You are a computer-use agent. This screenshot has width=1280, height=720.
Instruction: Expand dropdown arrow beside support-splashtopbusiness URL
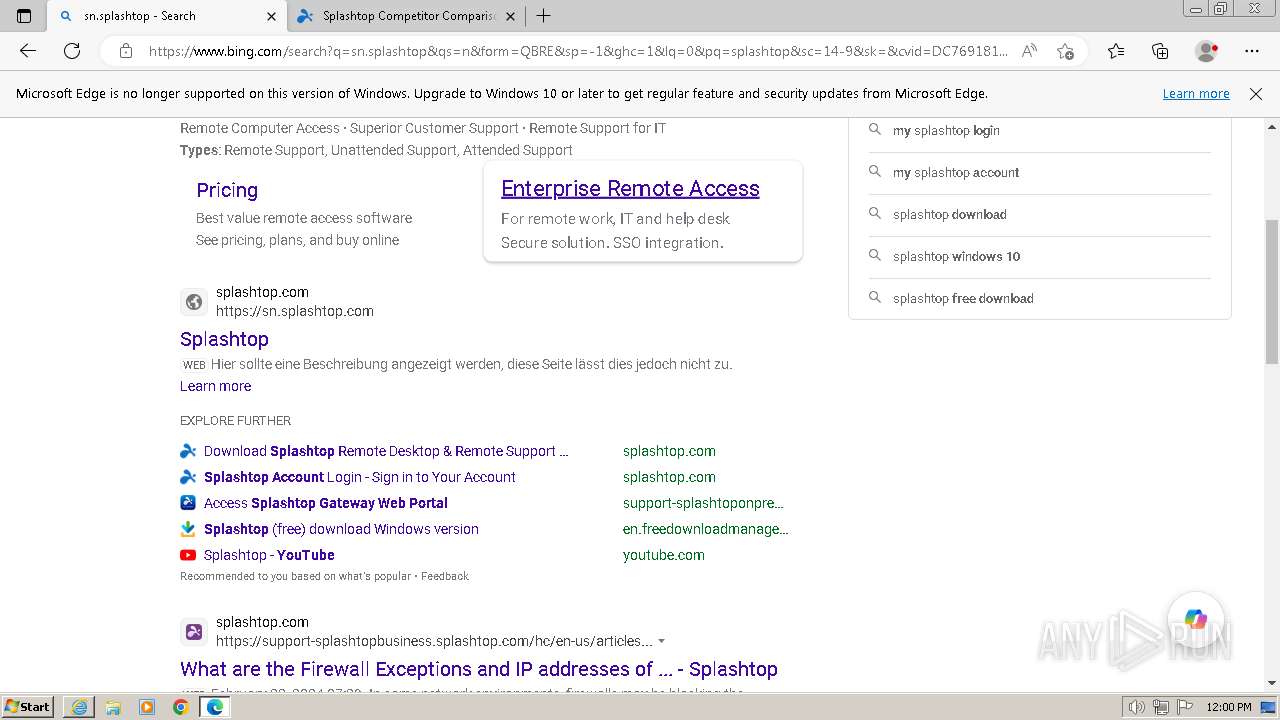click(x=661, y=642)
